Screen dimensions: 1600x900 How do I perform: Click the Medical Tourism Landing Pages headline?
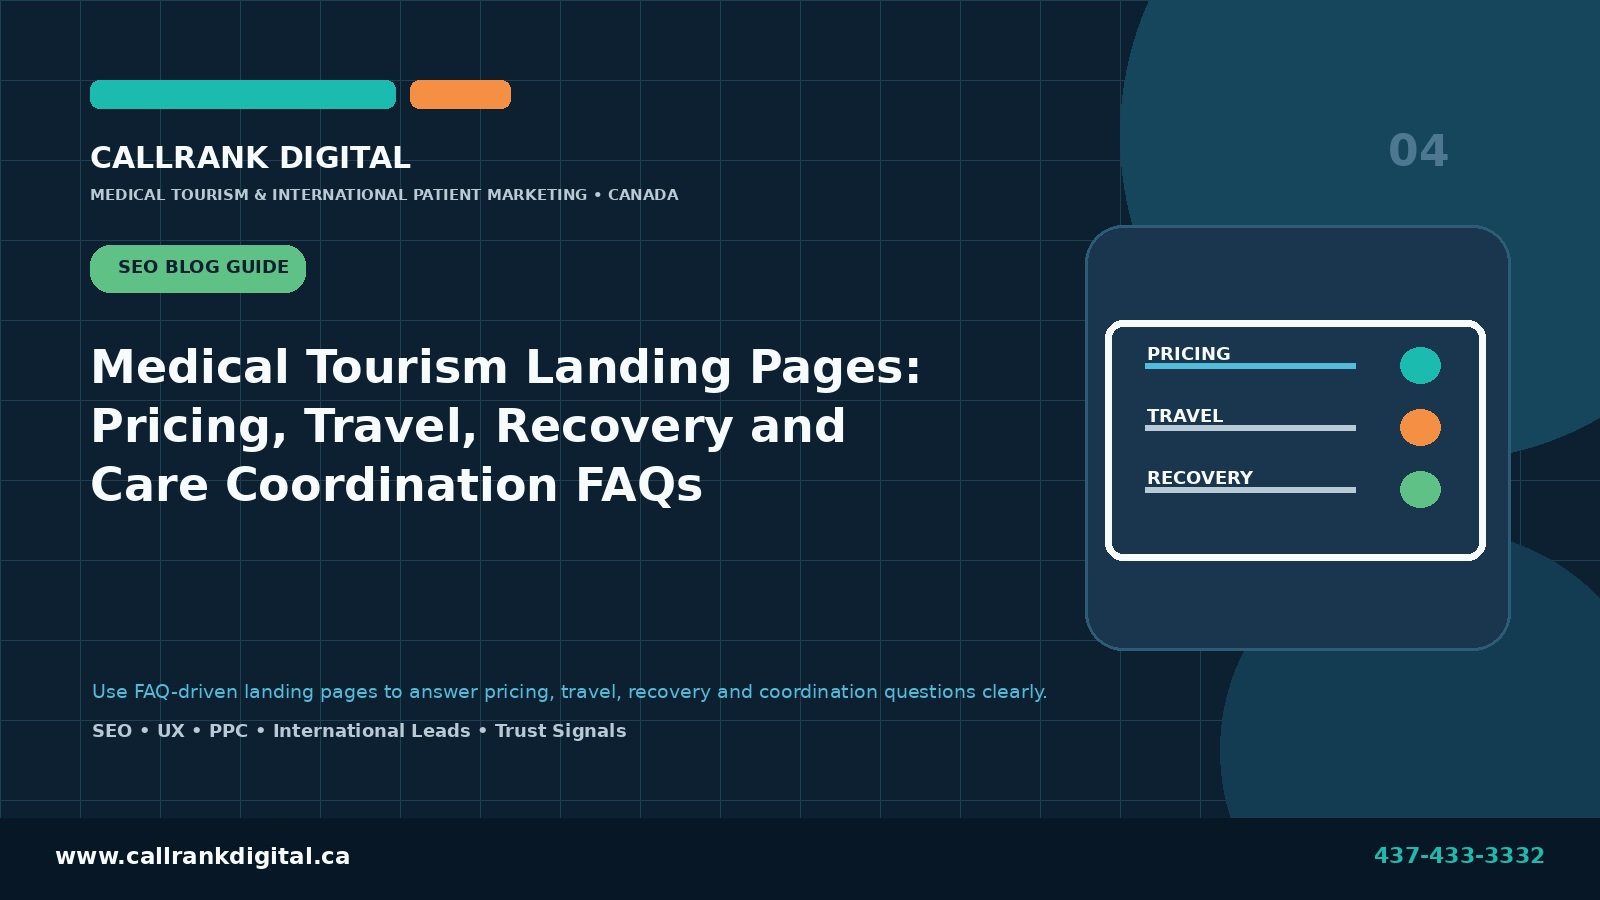tap(505, 426)
